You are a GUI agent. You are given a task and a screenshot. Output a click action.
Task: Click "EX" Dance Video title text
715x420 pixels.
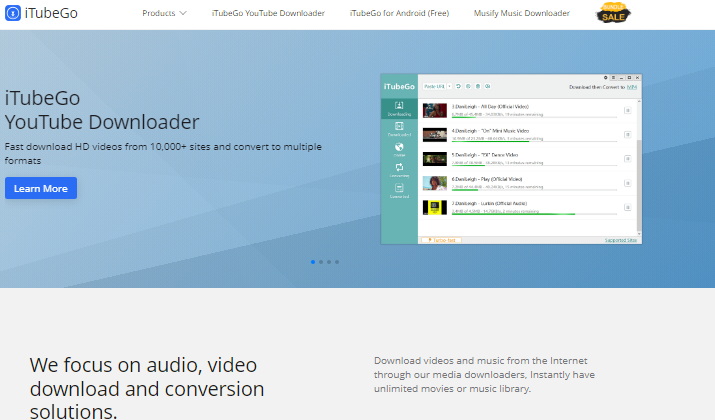(x=485, y=155)
